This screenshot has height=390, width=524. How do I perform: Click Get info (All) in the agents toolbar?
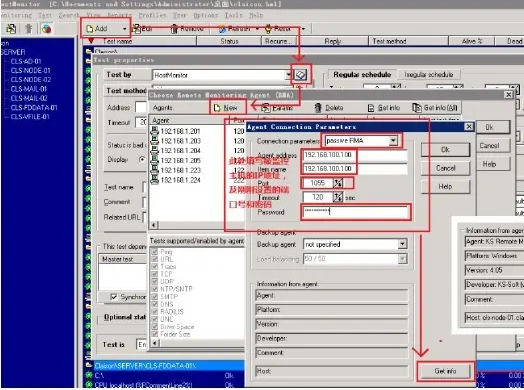pos(435,108)
